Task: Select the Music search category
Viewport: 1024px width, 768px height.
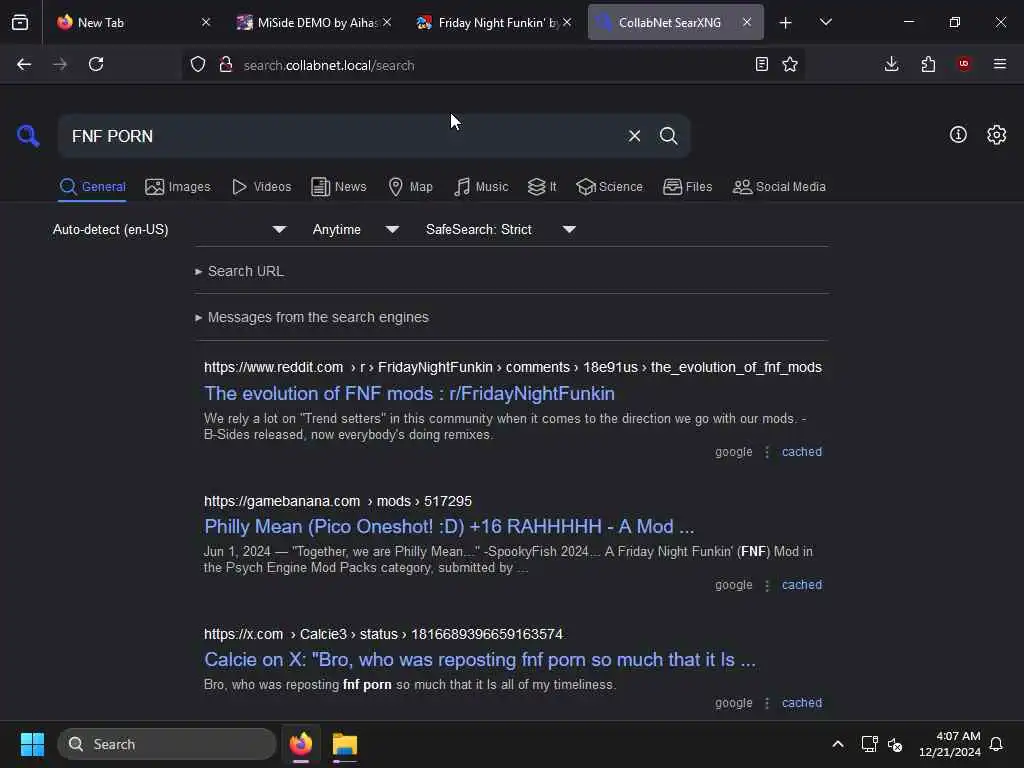Action: click(x=481, y=187)
